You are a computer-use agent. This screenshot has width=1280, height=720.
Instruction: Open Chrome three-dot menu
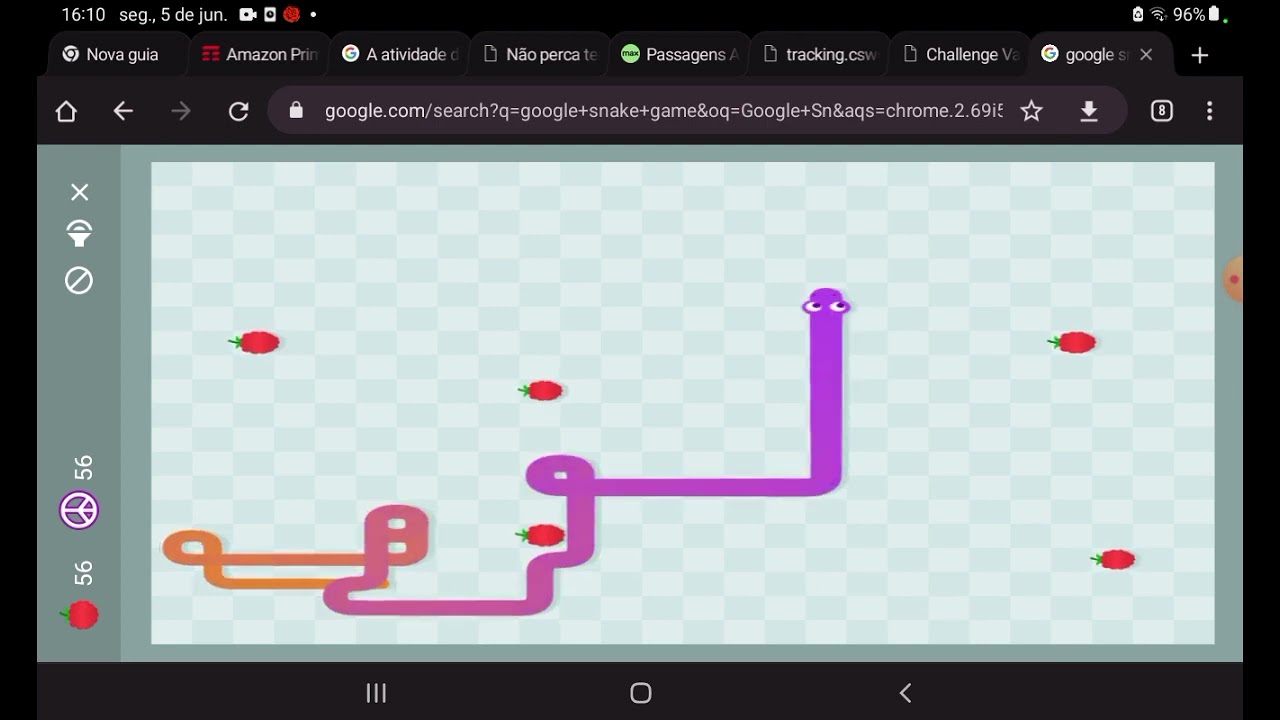click(1210, 111)
